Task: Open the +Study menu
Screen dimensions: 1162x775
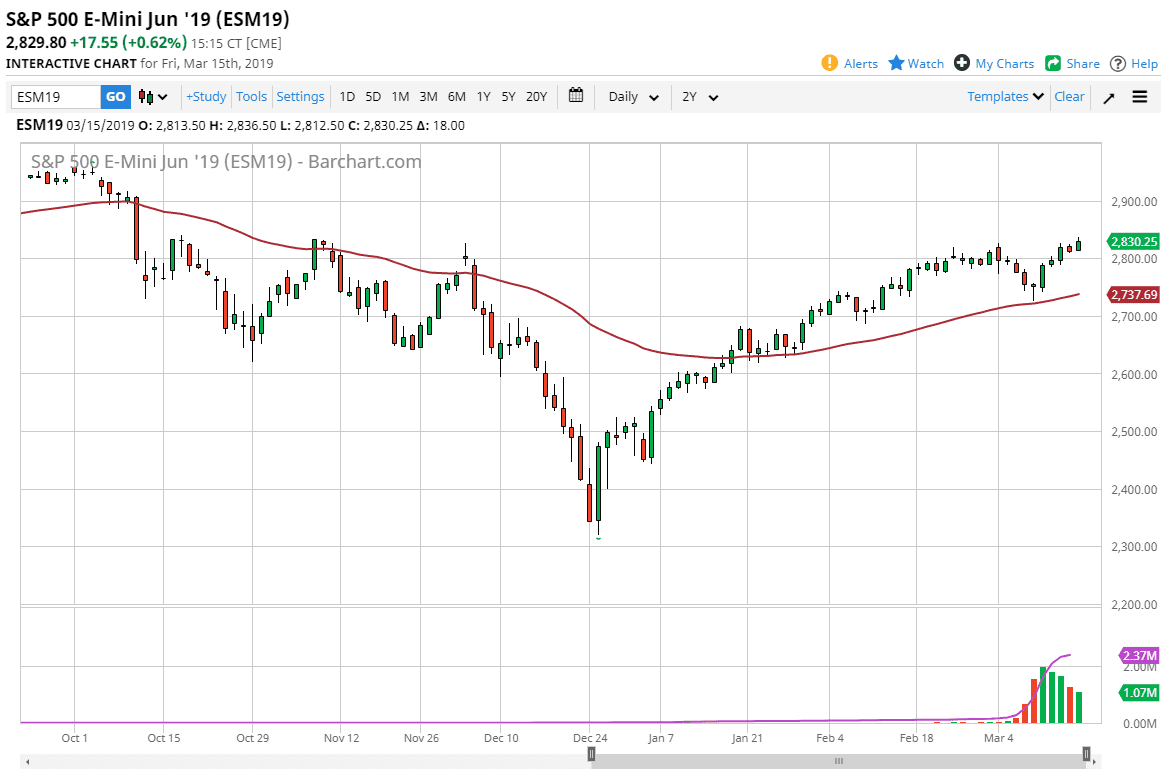Action: 206,96
